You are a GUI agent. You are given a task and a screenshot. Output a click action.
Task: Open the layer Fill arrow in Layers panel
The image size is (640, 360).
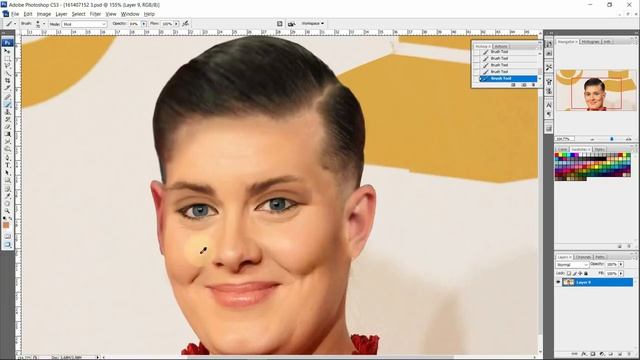(x=621, y=273)
